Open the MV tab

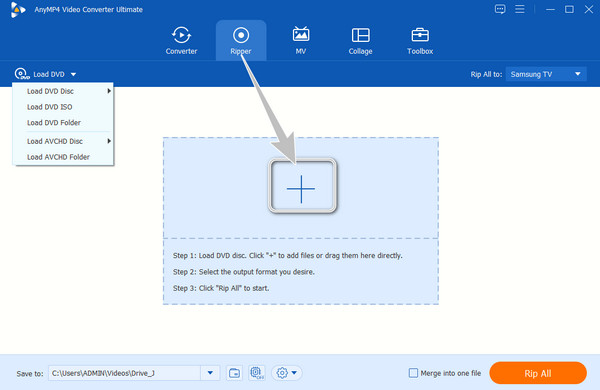[x=301, y=41]
